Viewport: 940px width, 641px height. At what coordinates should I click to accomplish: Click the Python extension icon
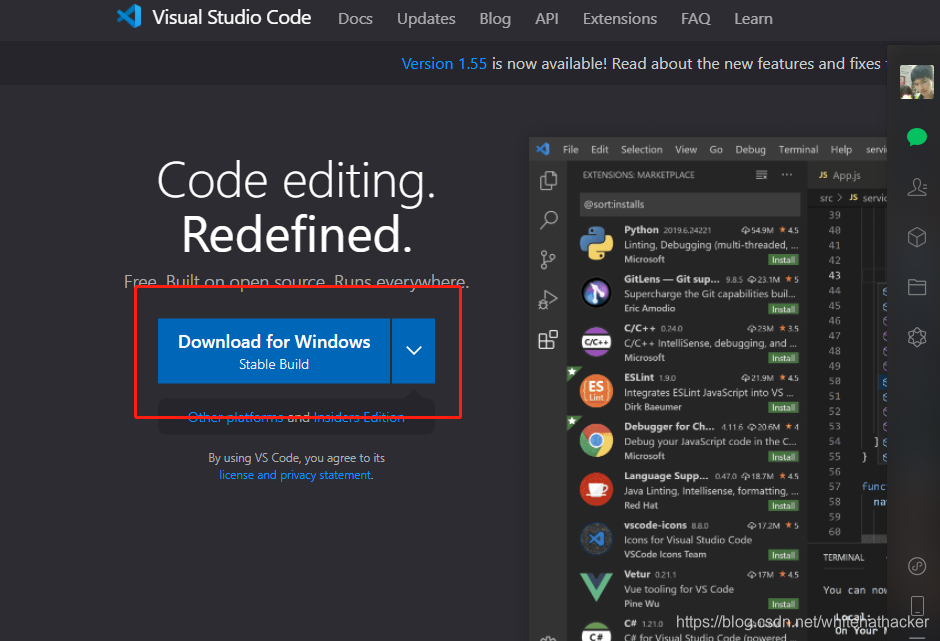click(x=596, y=243)
